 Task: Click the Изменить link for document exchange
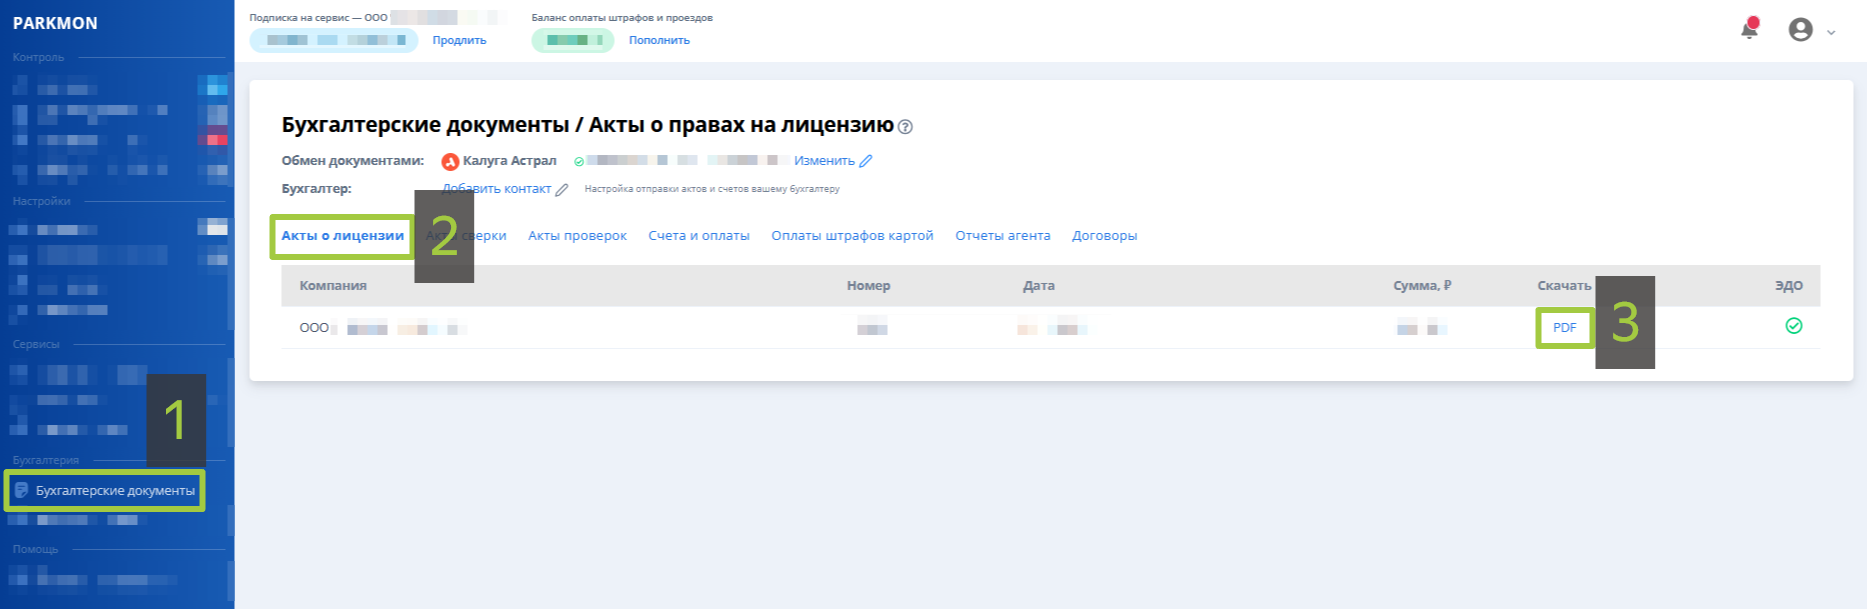pos(824,161)
